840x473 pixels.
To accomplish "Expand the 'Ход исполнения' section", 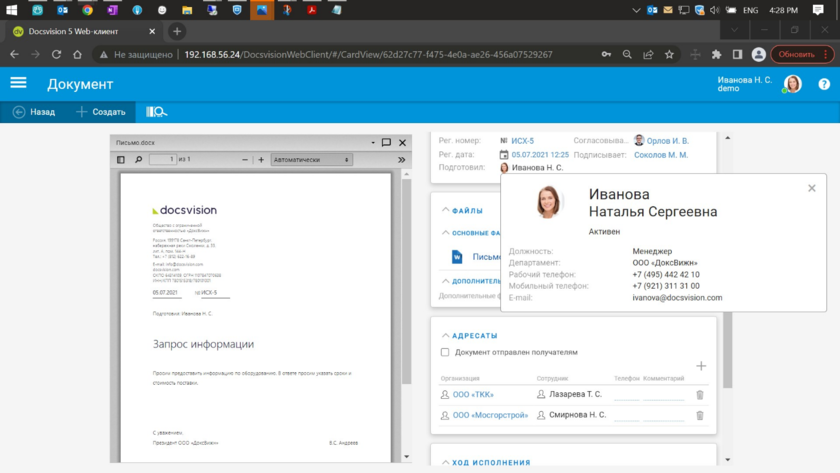I will tap(446, 463).
